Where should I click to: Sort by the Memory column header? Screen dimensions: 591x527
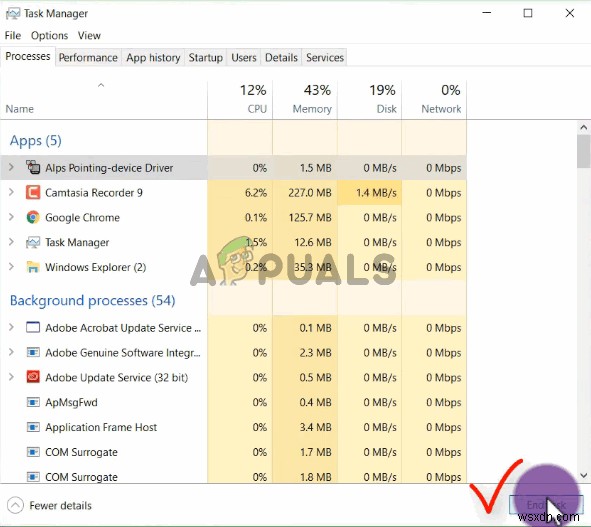(305, 99)
